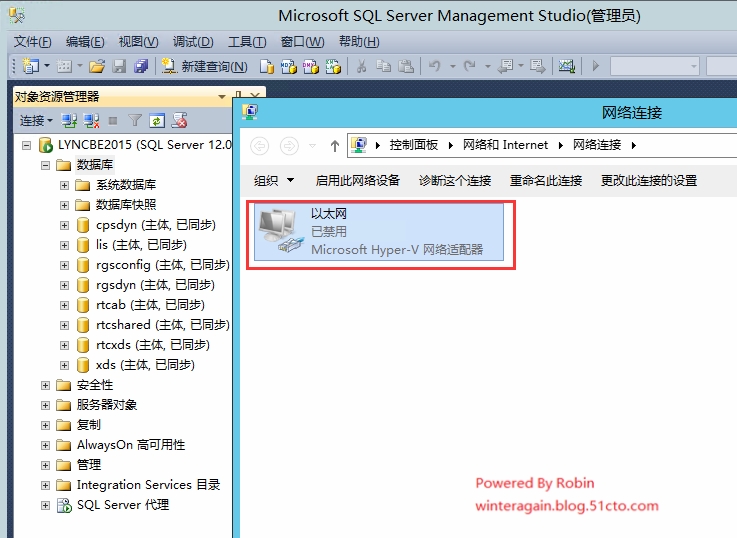The image size is (737, 538).
Task: Click the Analysis Services DMX Query icon
Action: click(311, 66)
